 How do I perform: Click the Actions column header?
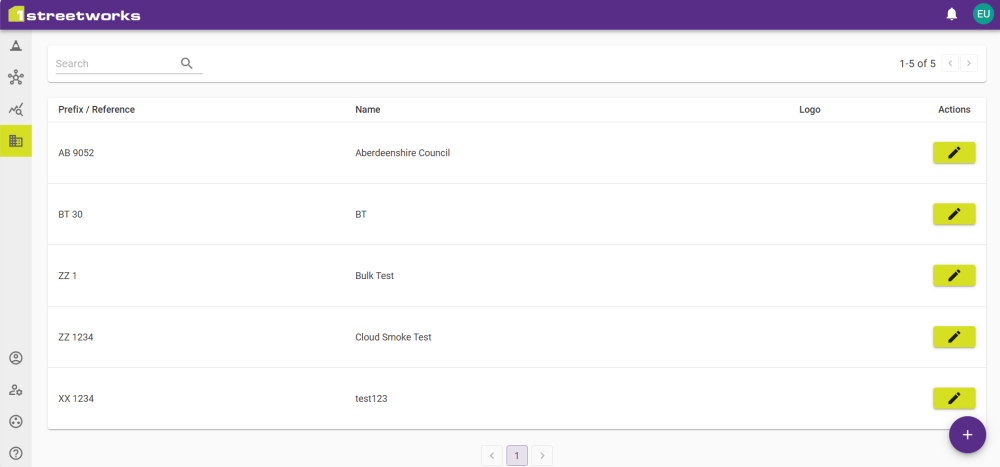[954, 110]
